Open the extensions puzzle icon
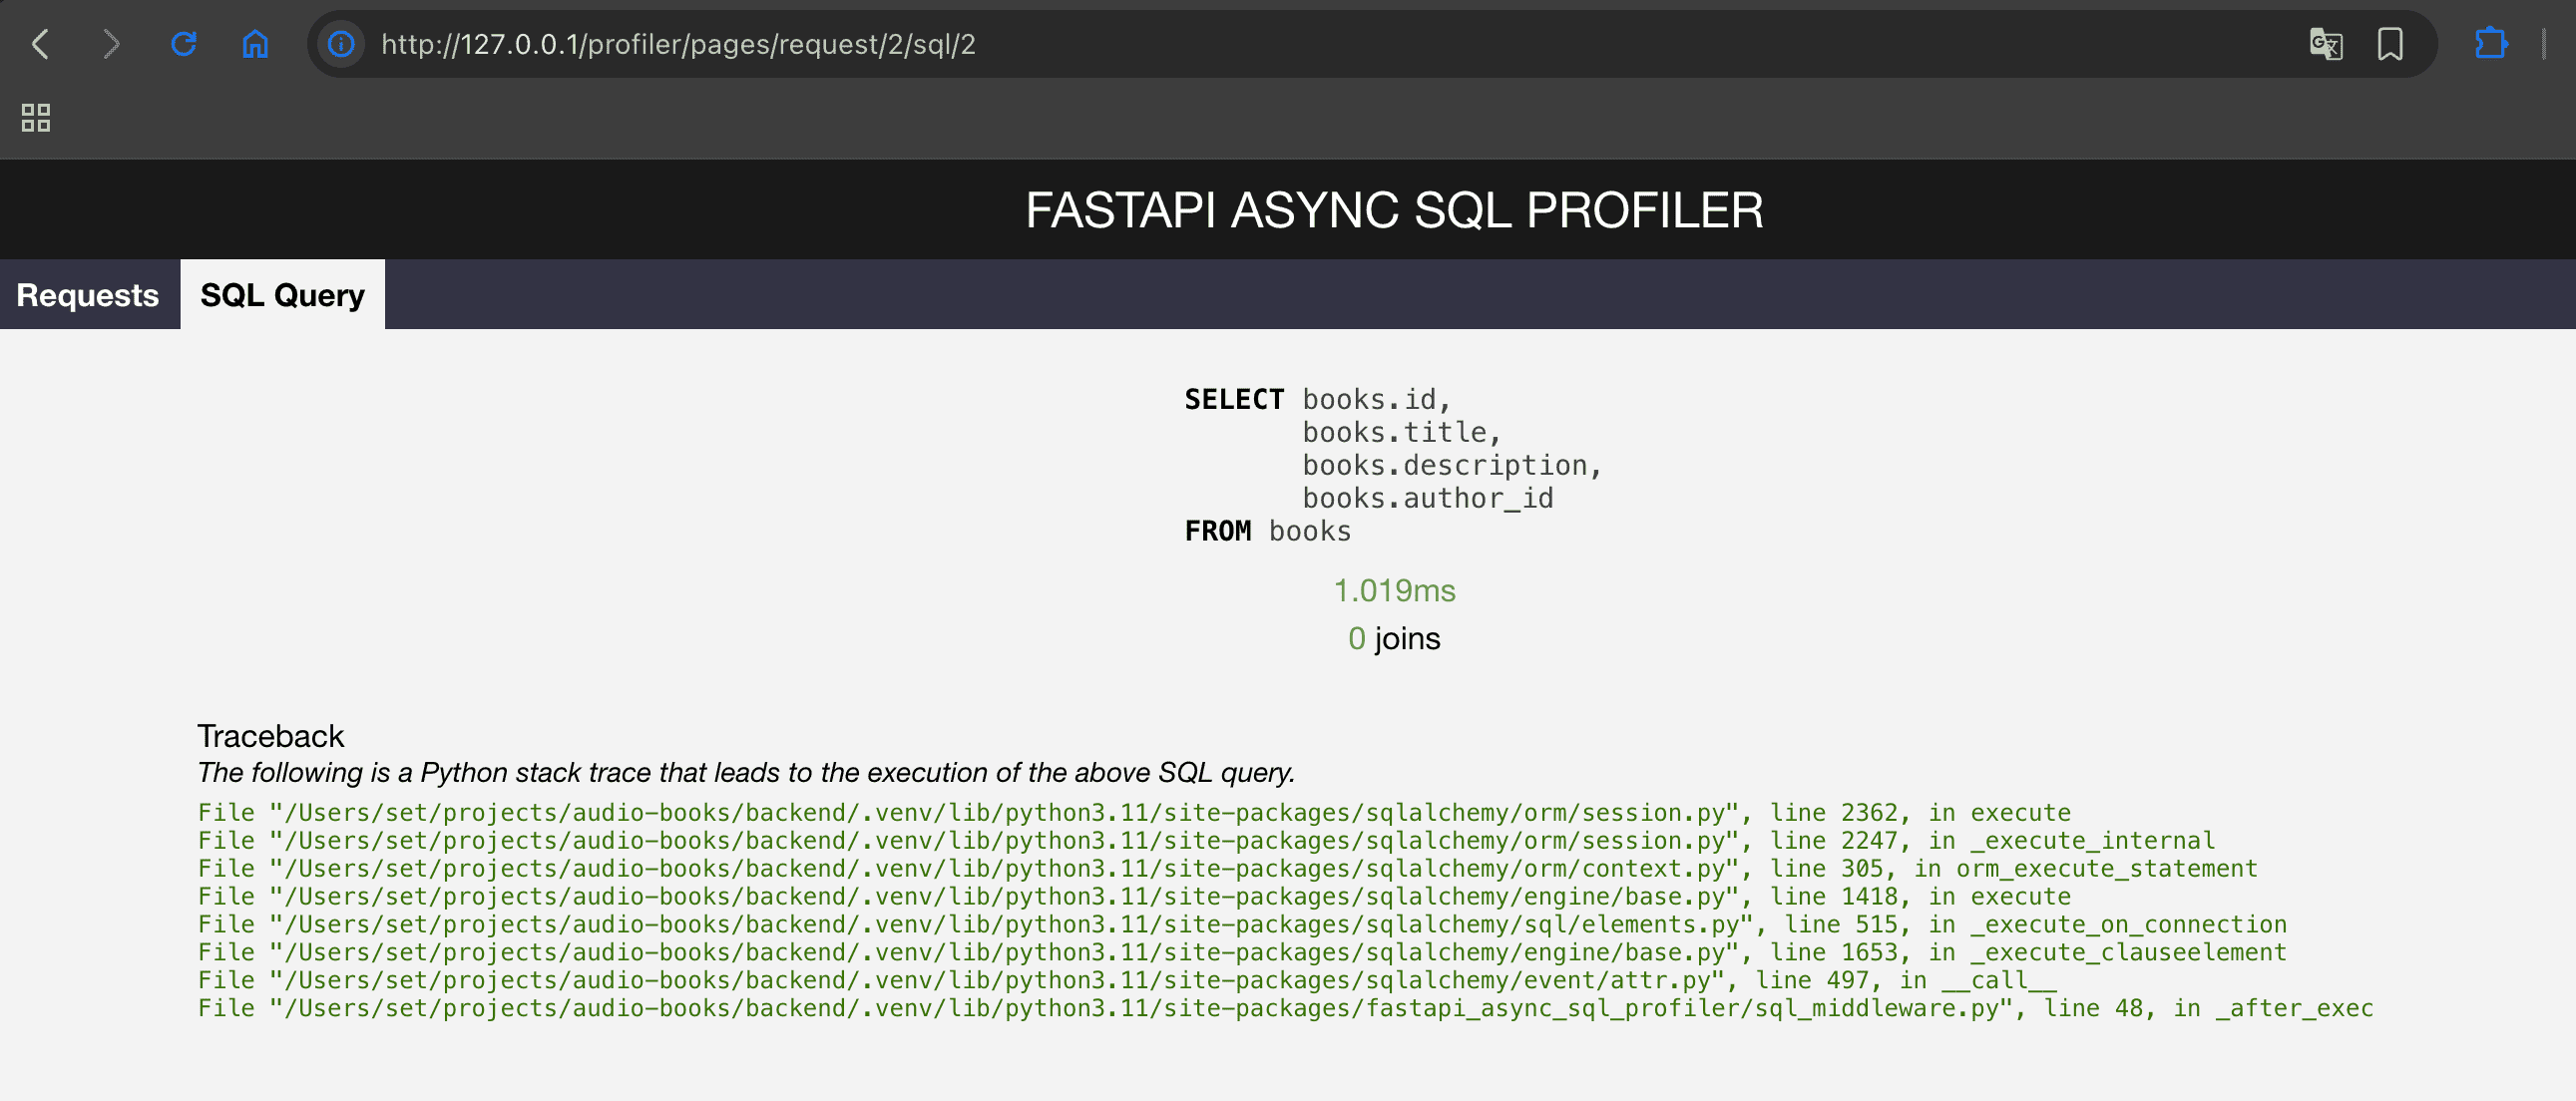The image size is (2576, 1101). point(2490,44)
